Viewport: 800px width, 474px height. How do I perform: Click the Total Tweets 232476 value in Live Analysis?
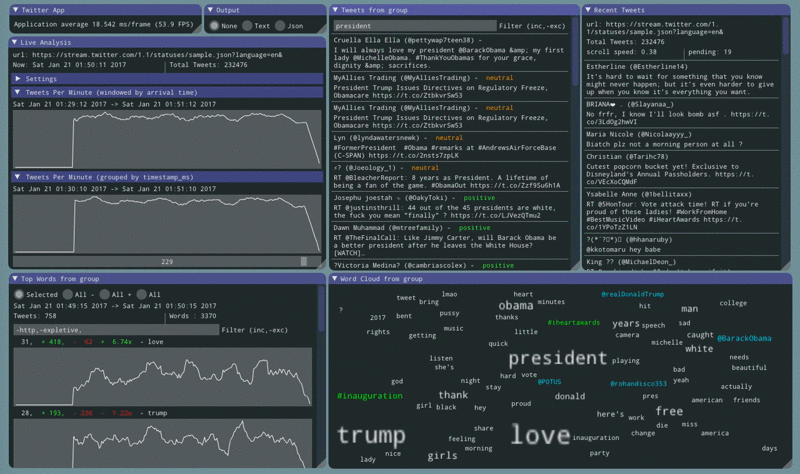(208, 65)
